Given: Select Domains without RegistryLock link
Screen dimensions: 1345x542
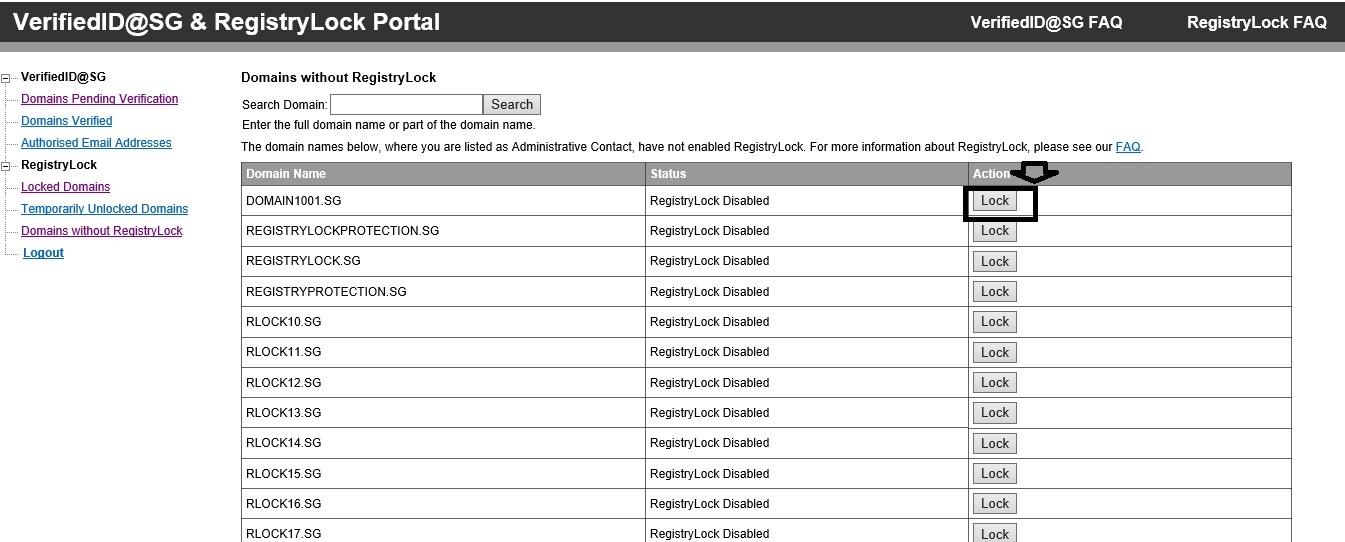Looking at the screenshot, I should 101,231.
